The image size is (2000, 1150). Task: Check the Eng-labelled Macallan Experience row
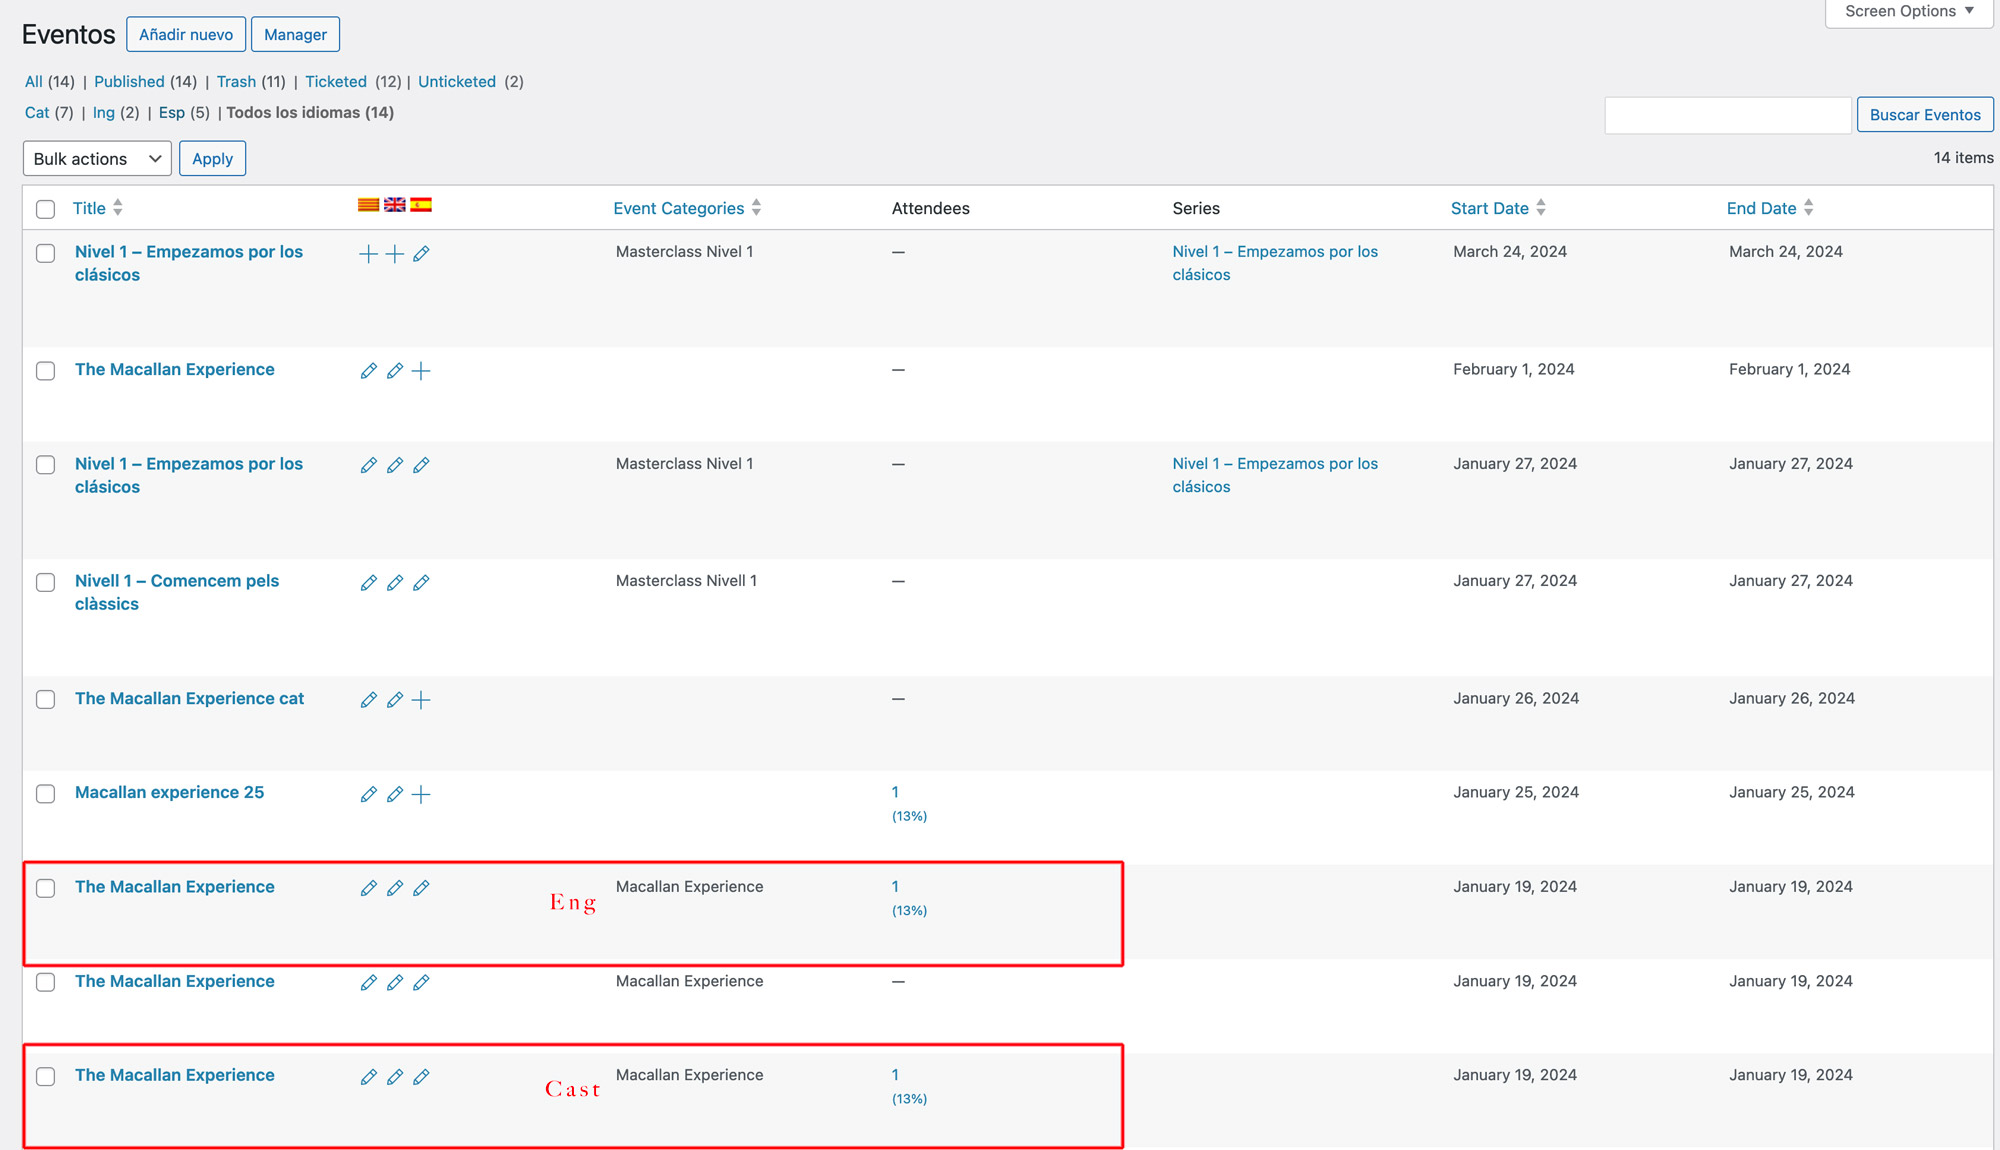[x=45, y=888]
